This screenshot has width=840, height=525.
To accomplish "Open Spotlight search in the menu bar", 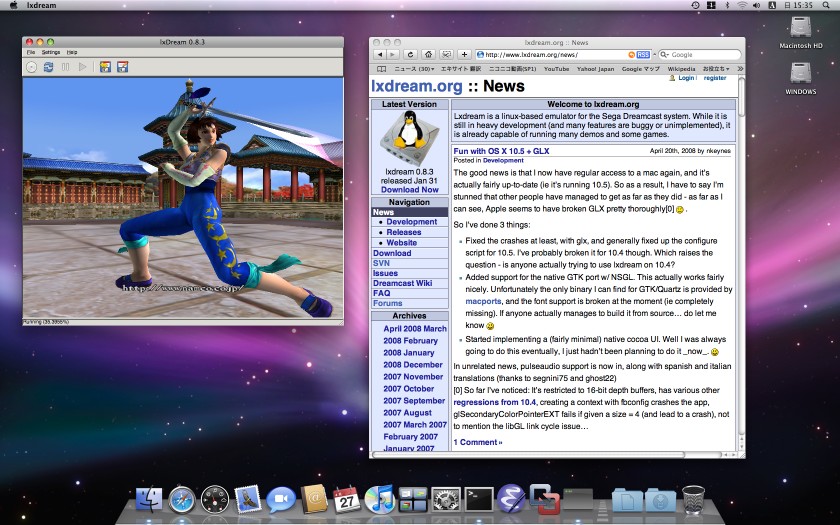I will coord(826,5).
